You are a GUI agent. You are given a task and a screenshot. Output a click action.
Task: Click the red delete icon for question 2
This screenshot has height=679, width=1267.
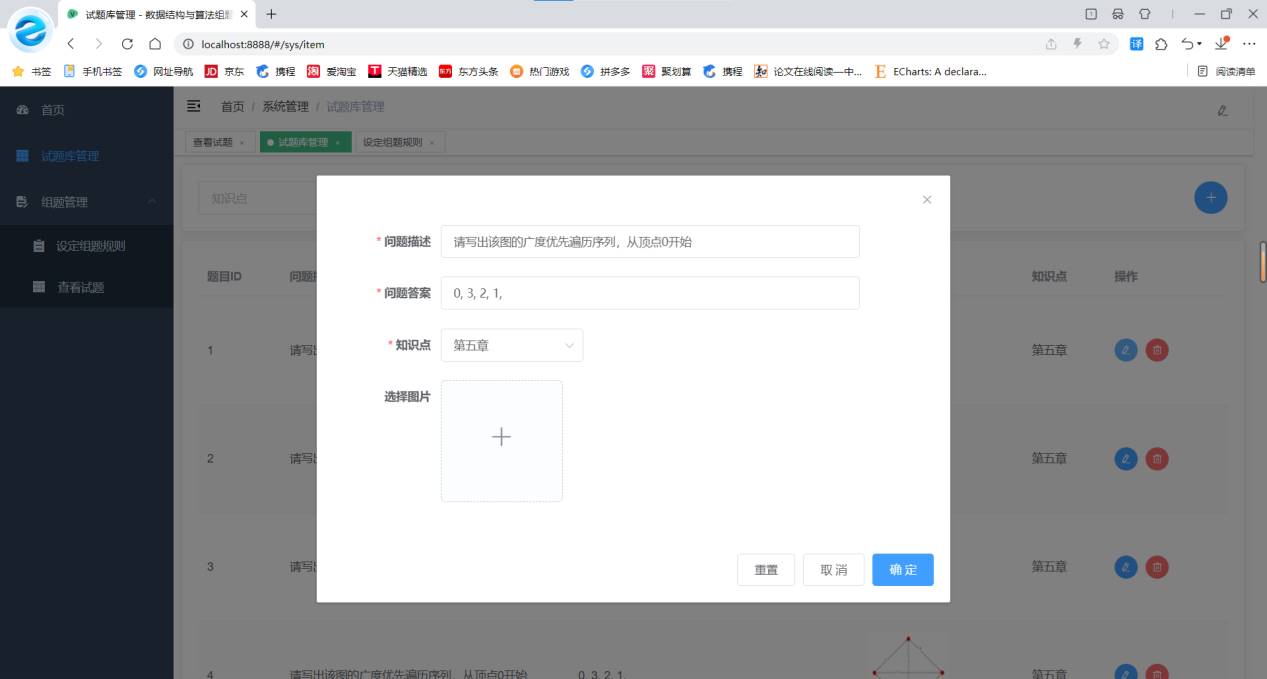1156,458
